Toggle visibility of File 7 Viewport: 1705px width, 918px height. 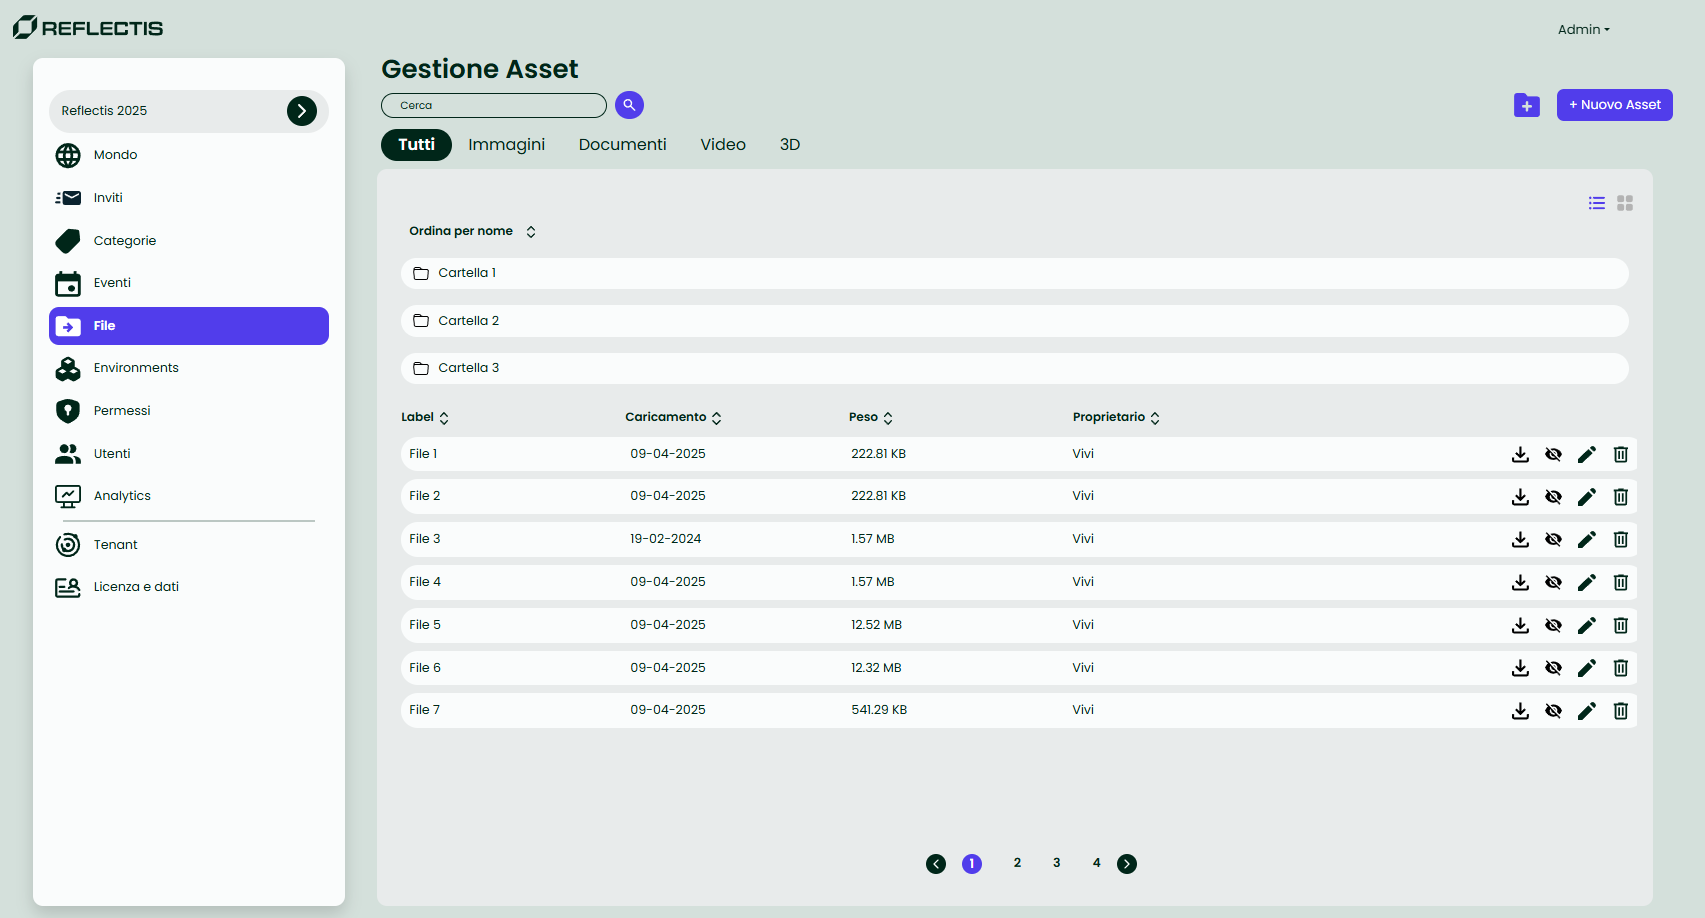pos(1553,711)
